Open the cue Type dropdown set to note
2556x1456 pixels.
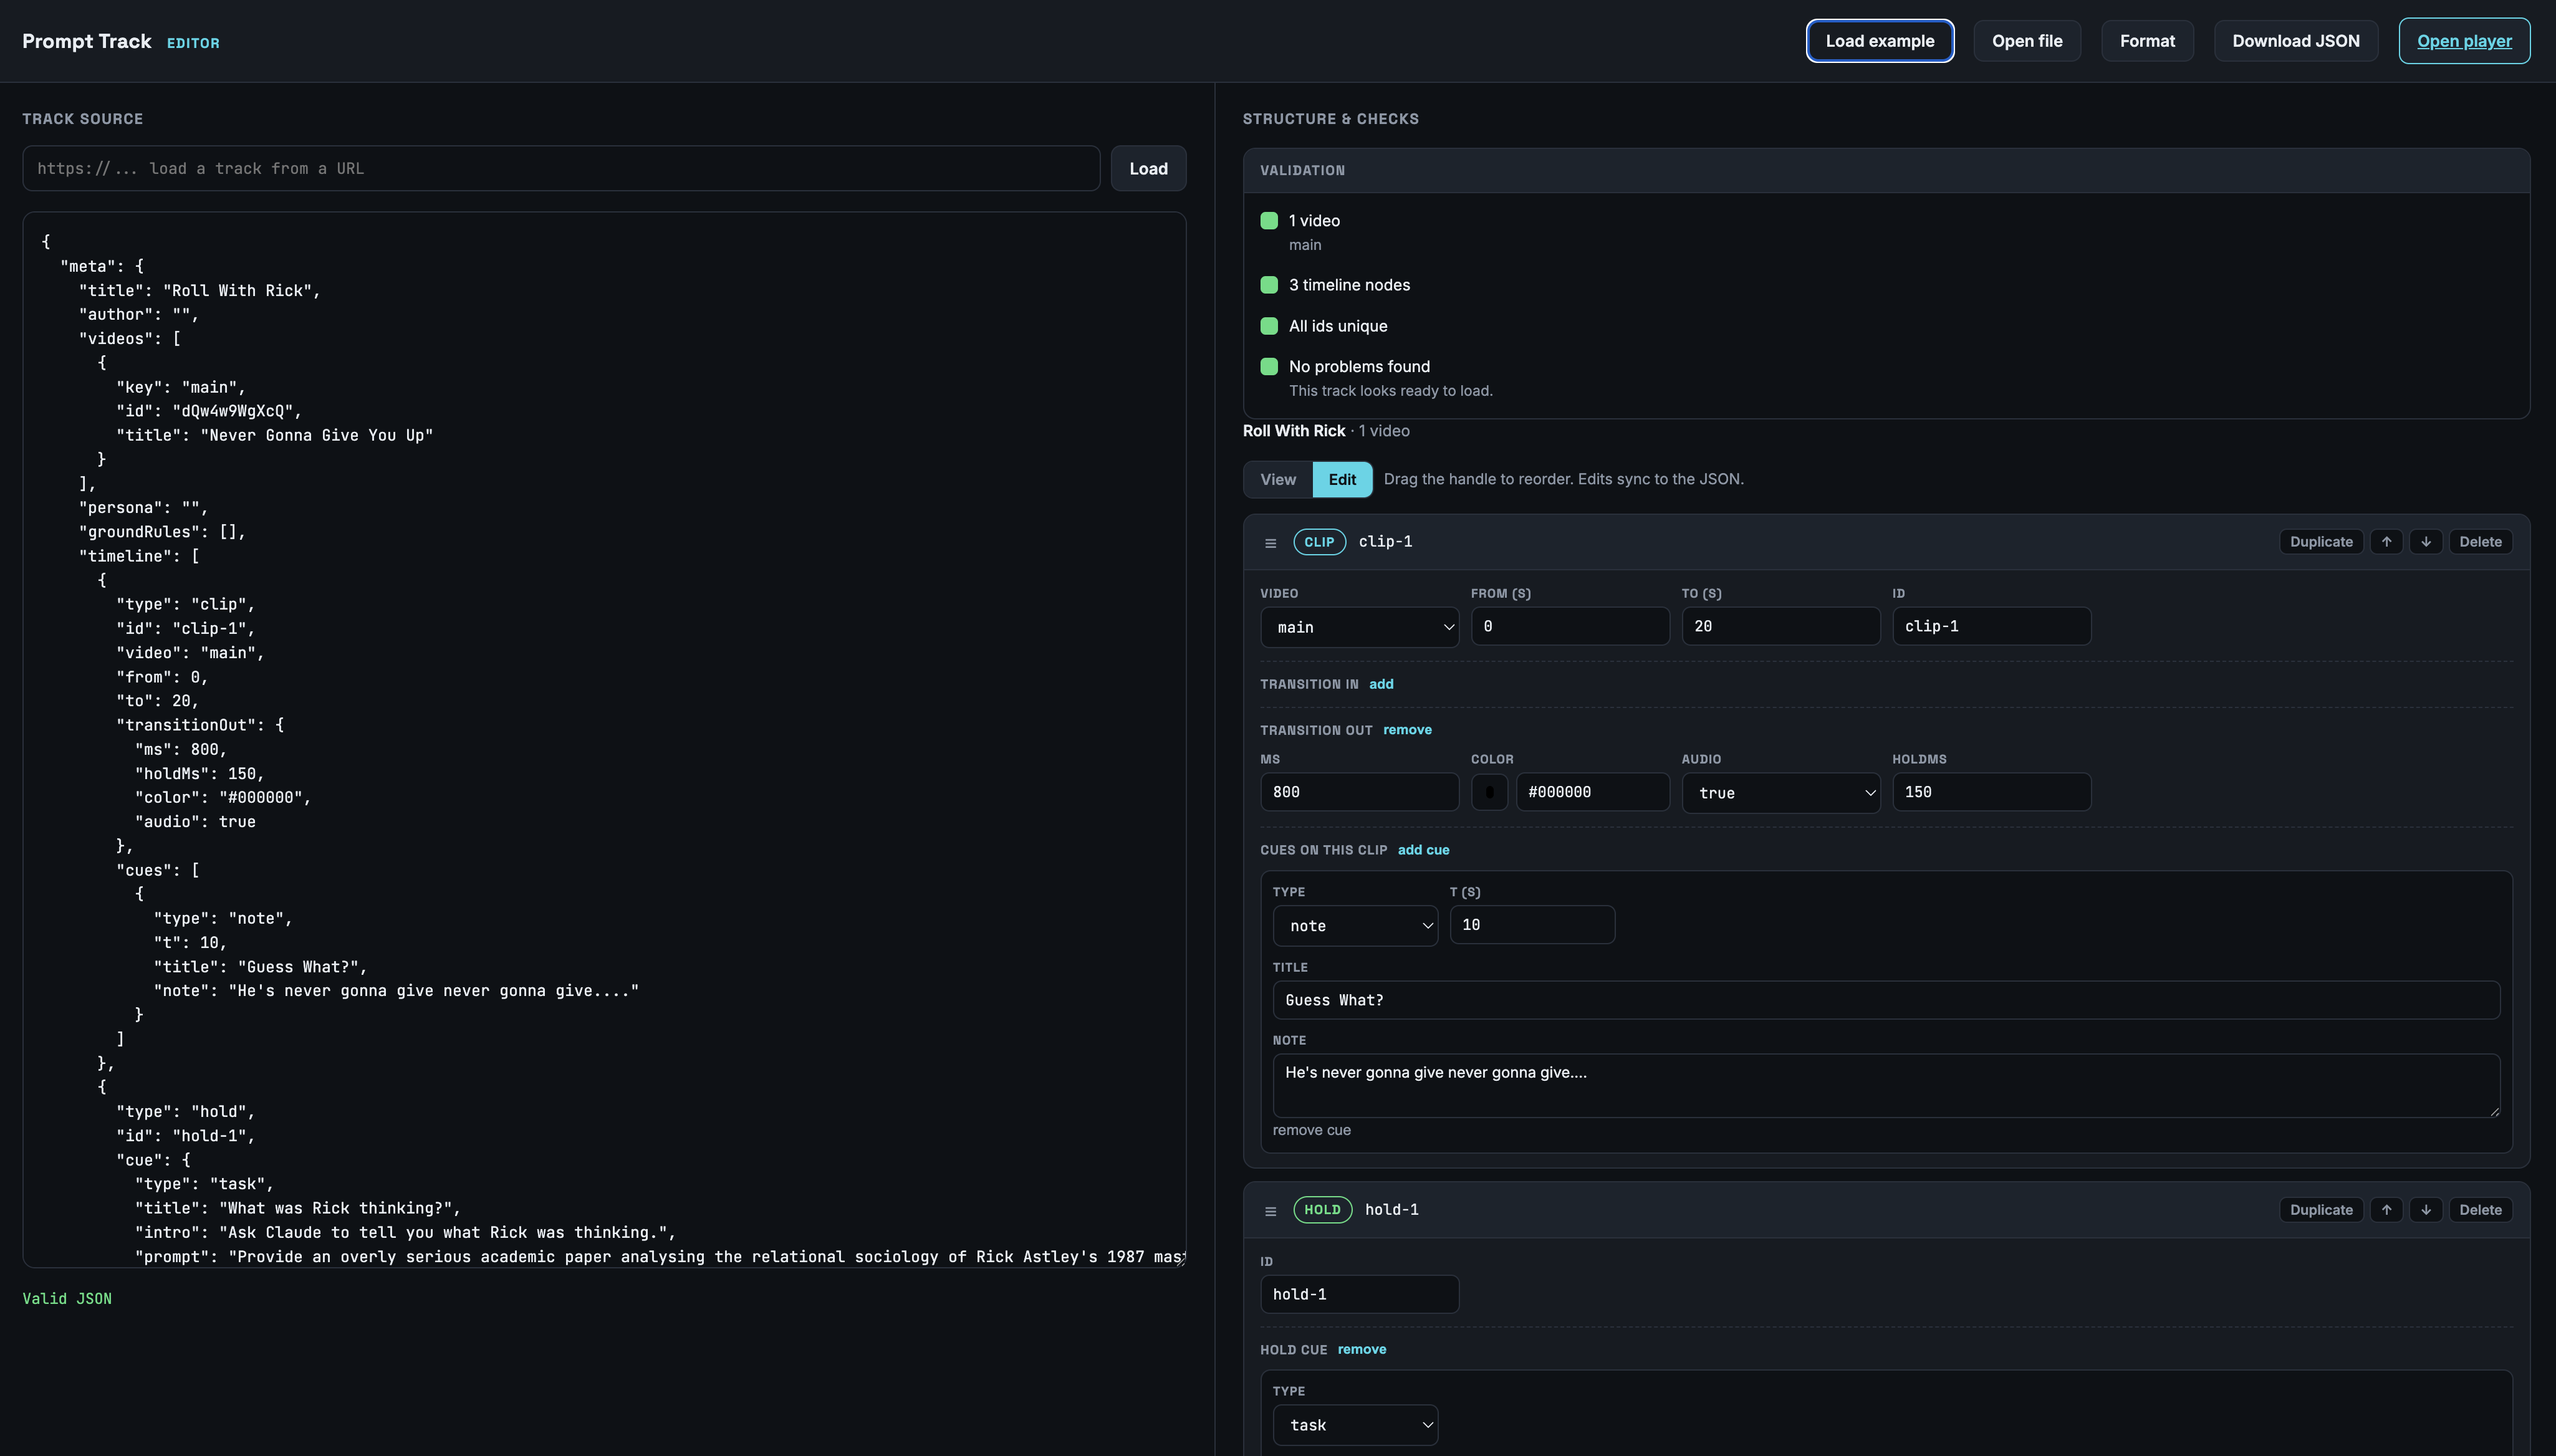1355,926
